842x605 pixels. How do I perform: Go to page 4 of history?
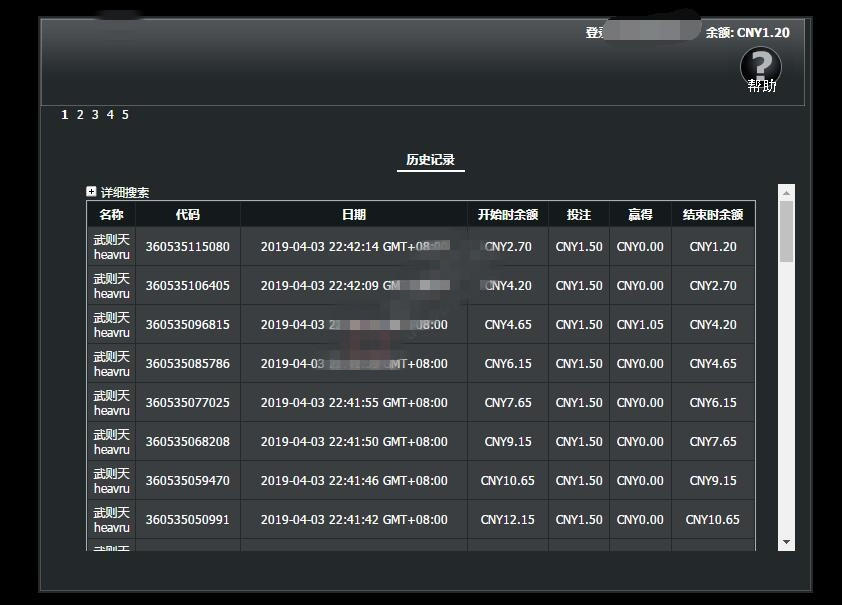(110, 114)
